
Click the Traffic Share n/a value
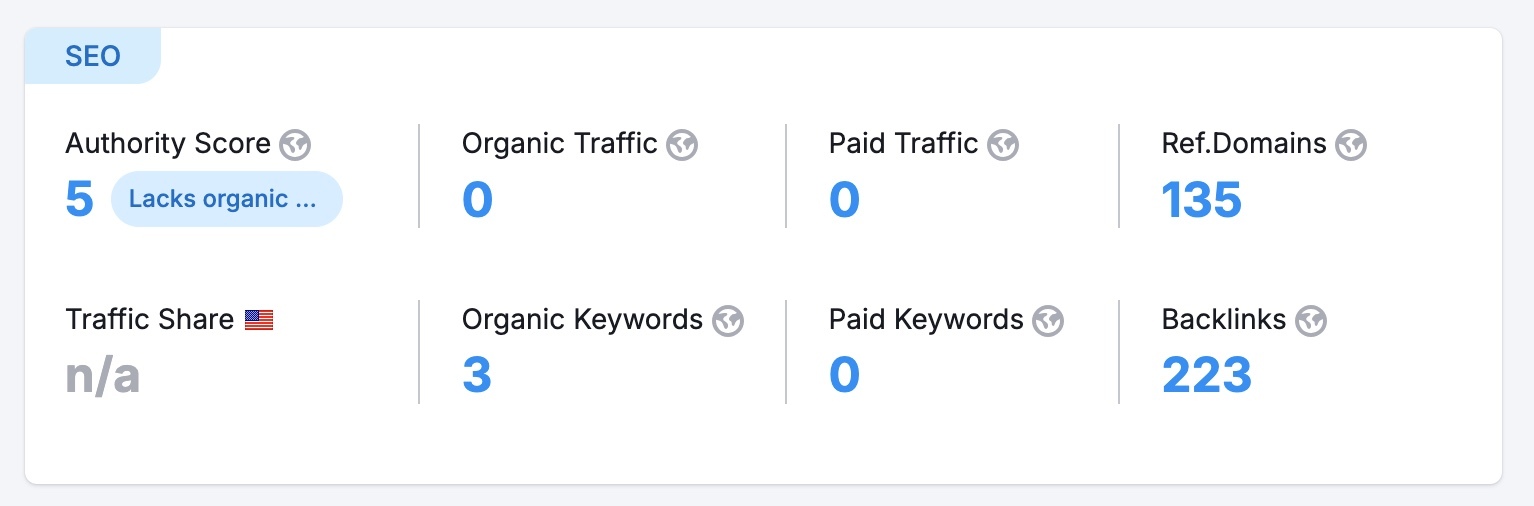coord(102,375)
